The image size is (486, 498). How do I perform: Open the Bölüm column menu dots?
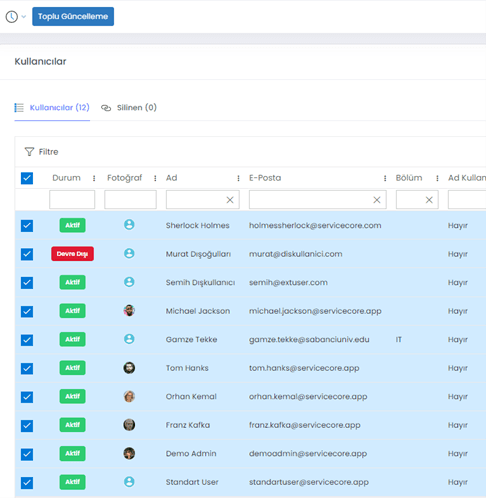click(x=437, y=178)
